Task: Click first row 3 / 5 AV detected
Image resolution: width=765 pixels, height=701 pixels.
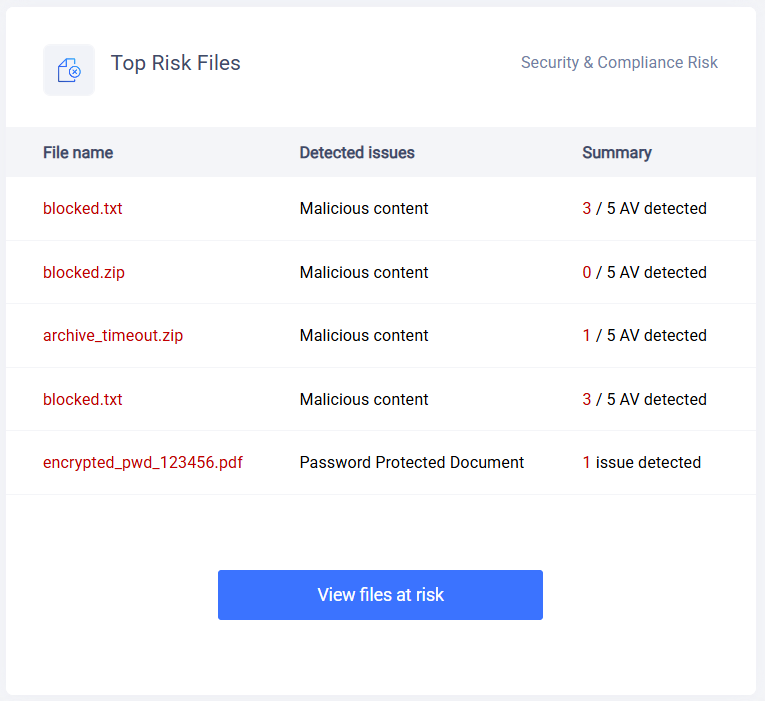Action: click(644, 208)
